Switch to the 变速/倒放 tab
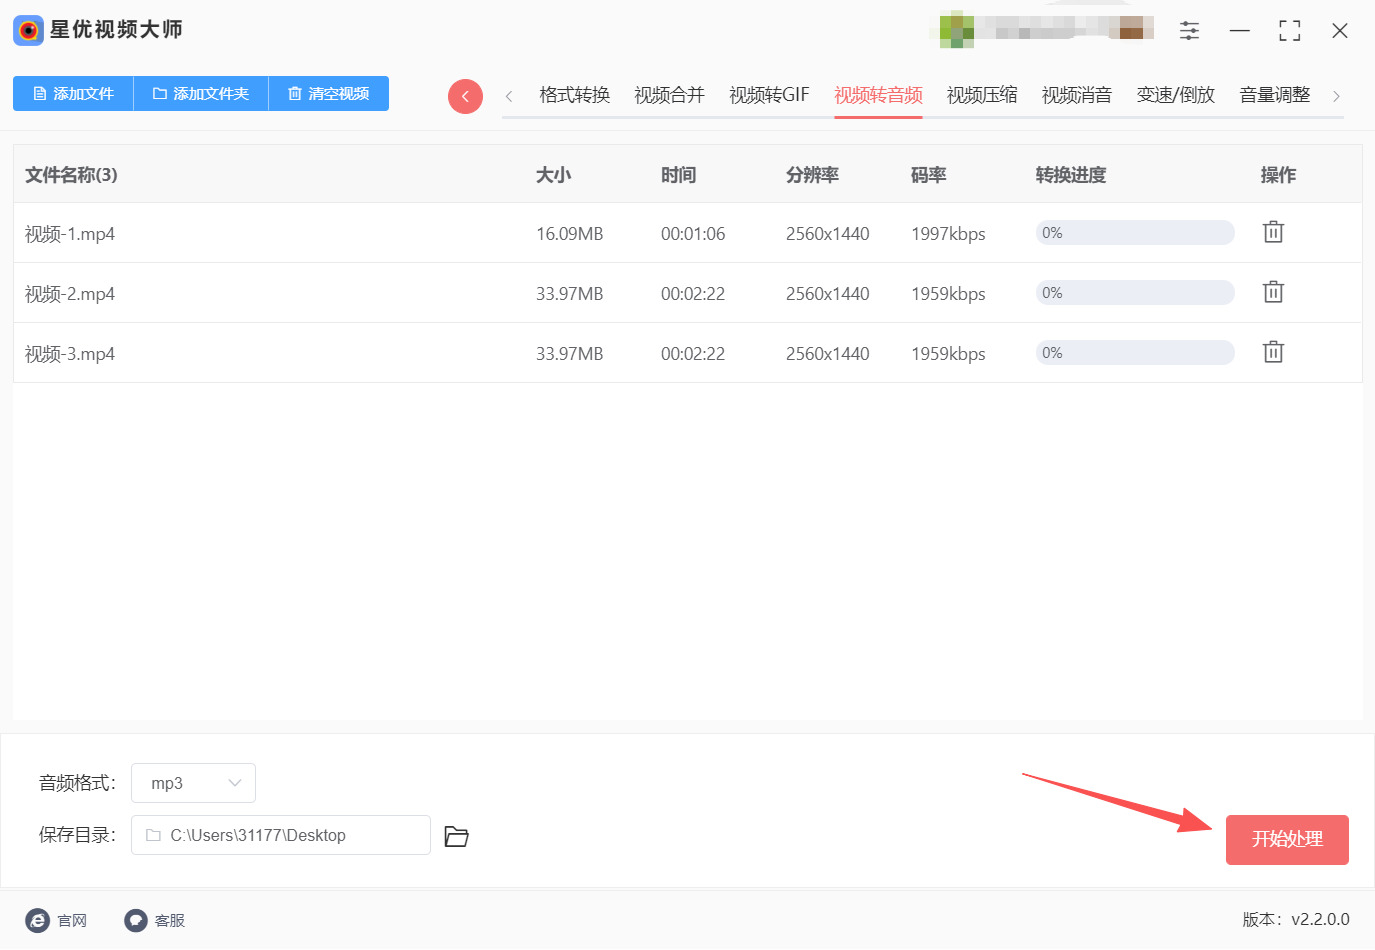The width and height of the screenshot is (1375, 950). click(1176, 95)
